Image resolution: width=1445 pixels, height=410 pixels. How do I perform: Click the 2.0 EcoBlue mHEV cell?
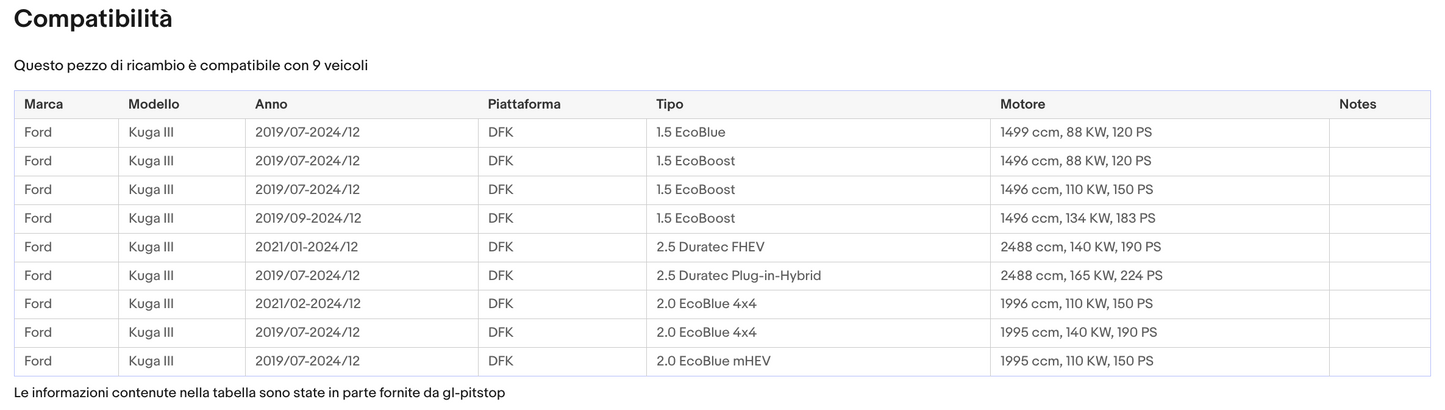713,361
